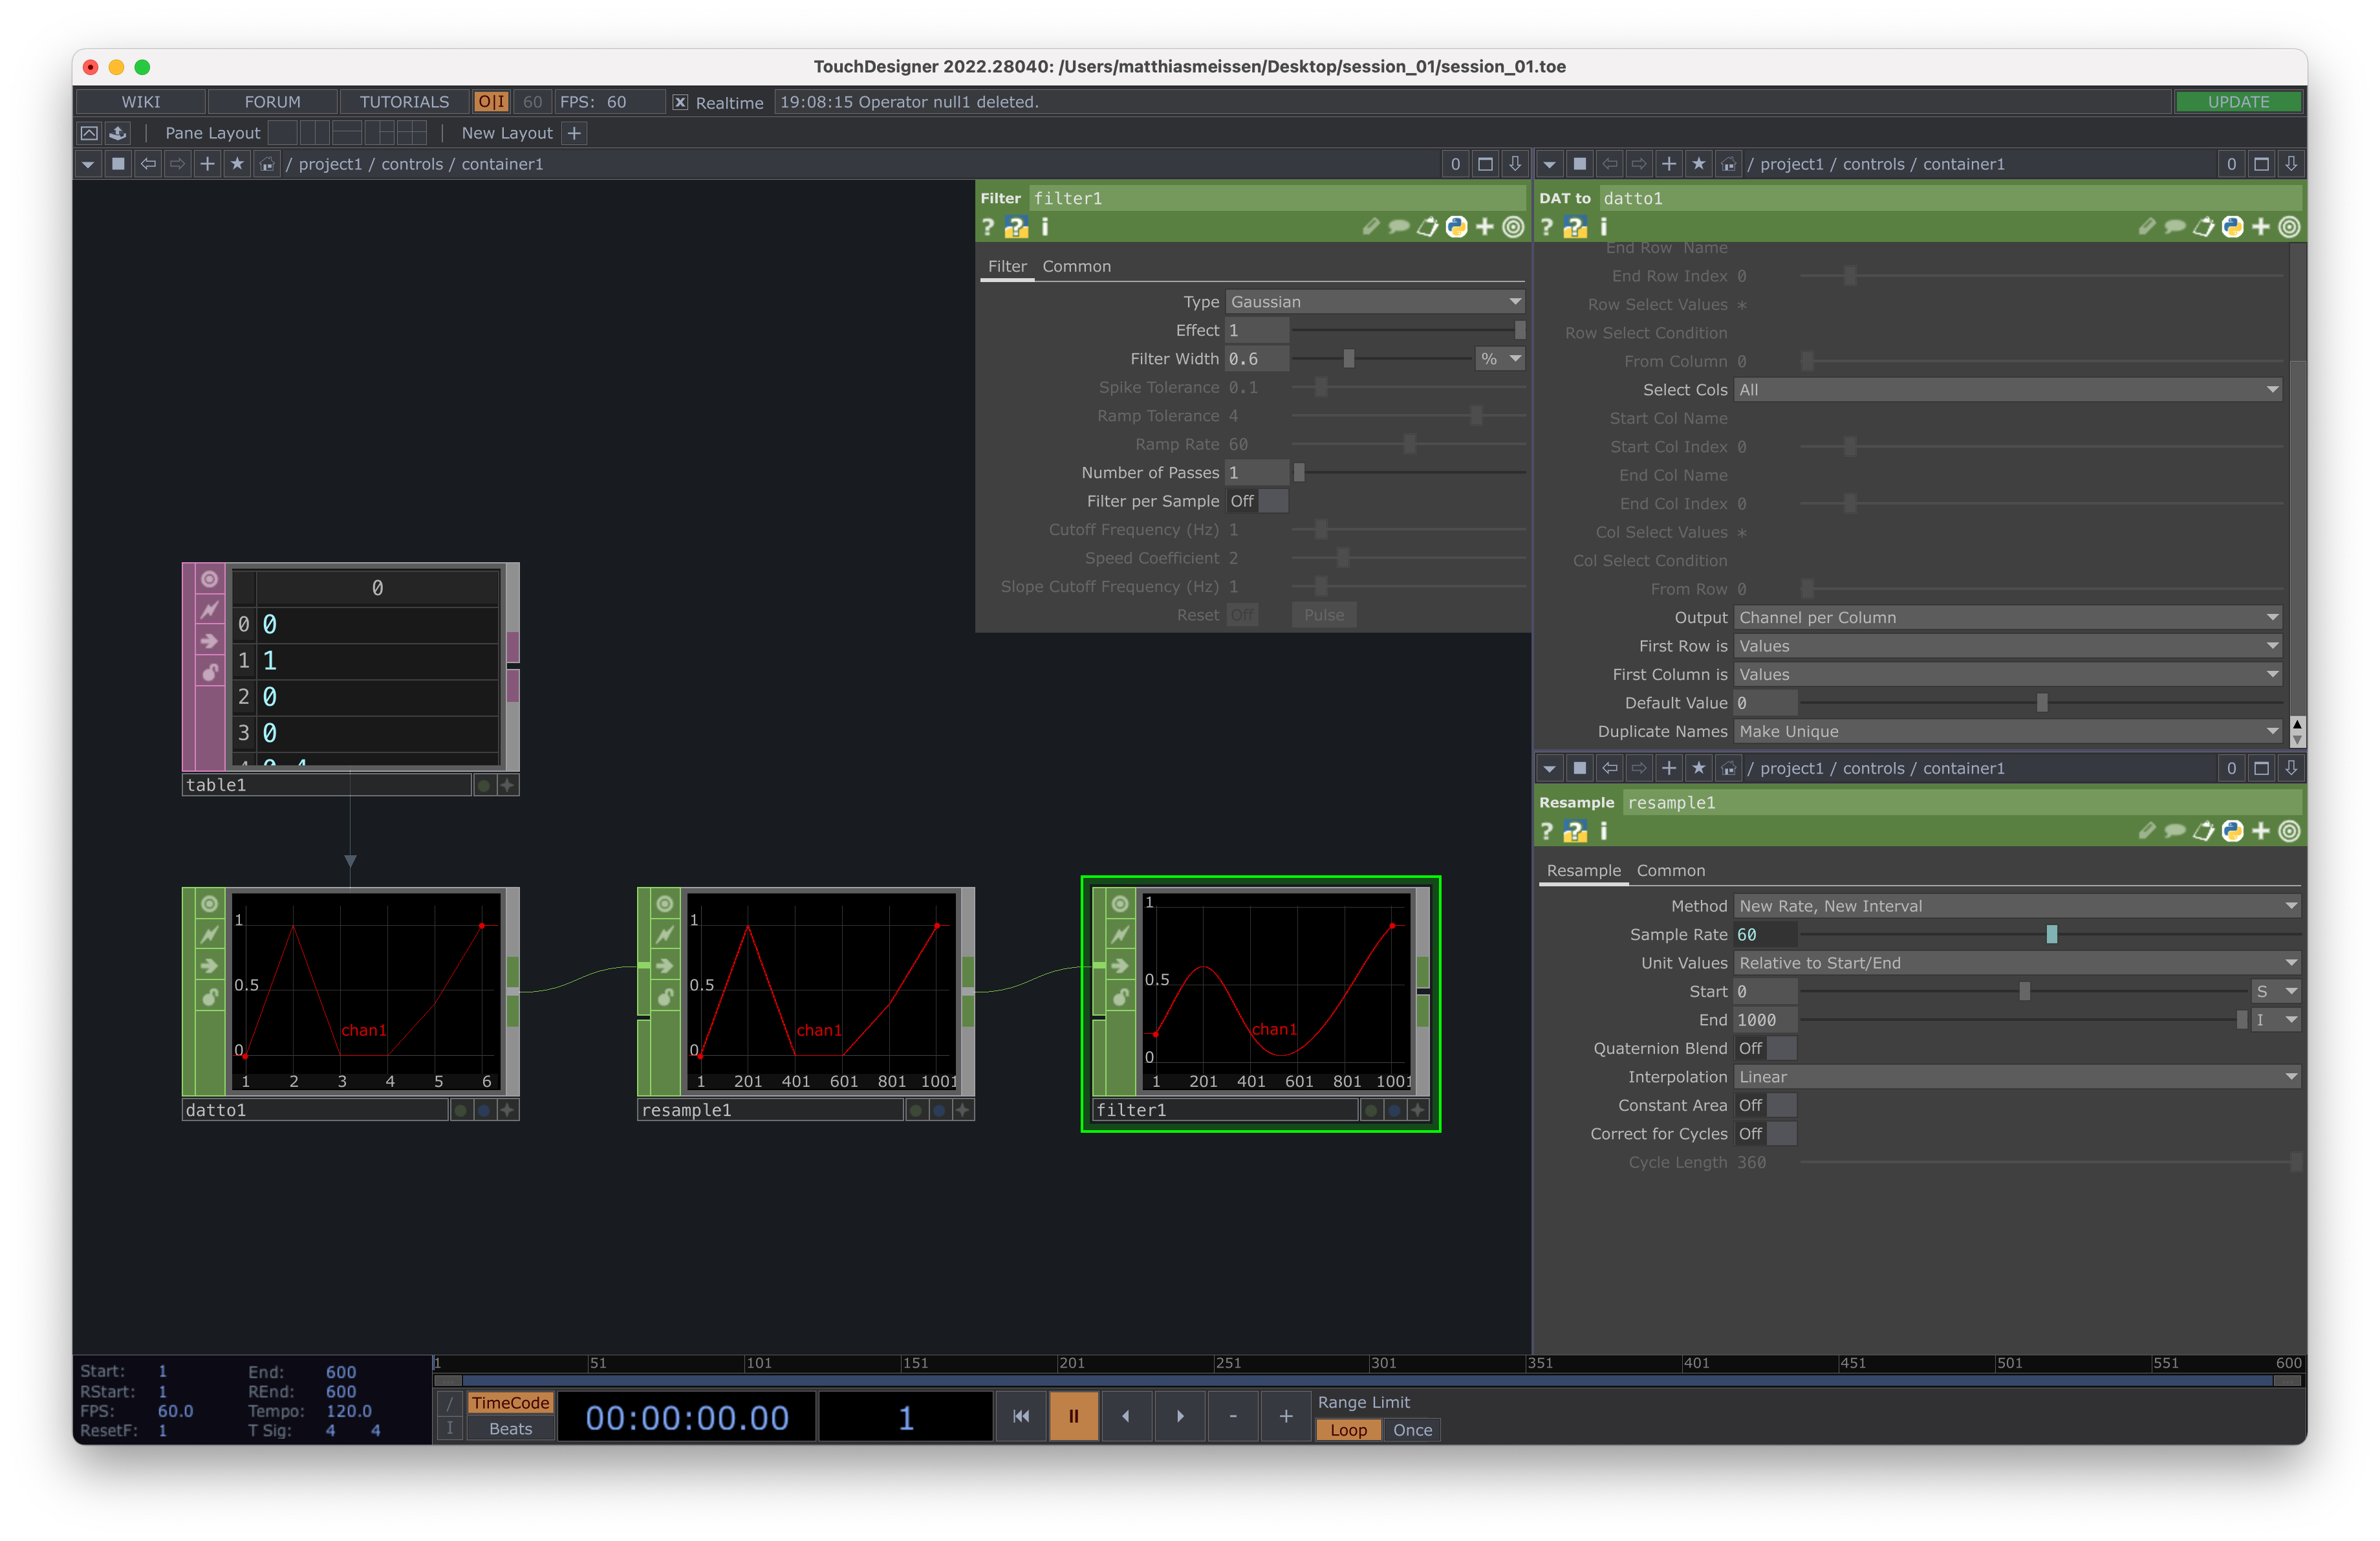Viewport: 2380px width, 1541px height.
Task: Click the bypass icon on the datto1 node
Action: point(209,934)
